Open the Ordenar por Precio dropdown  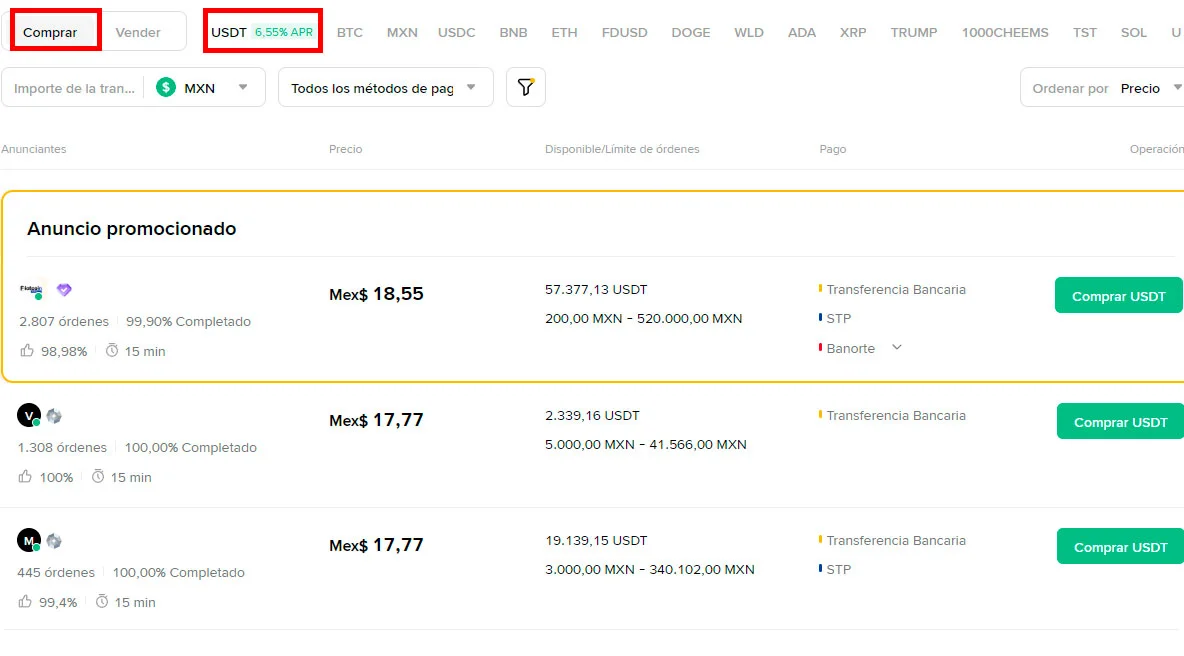click(x=1102, y=88)
